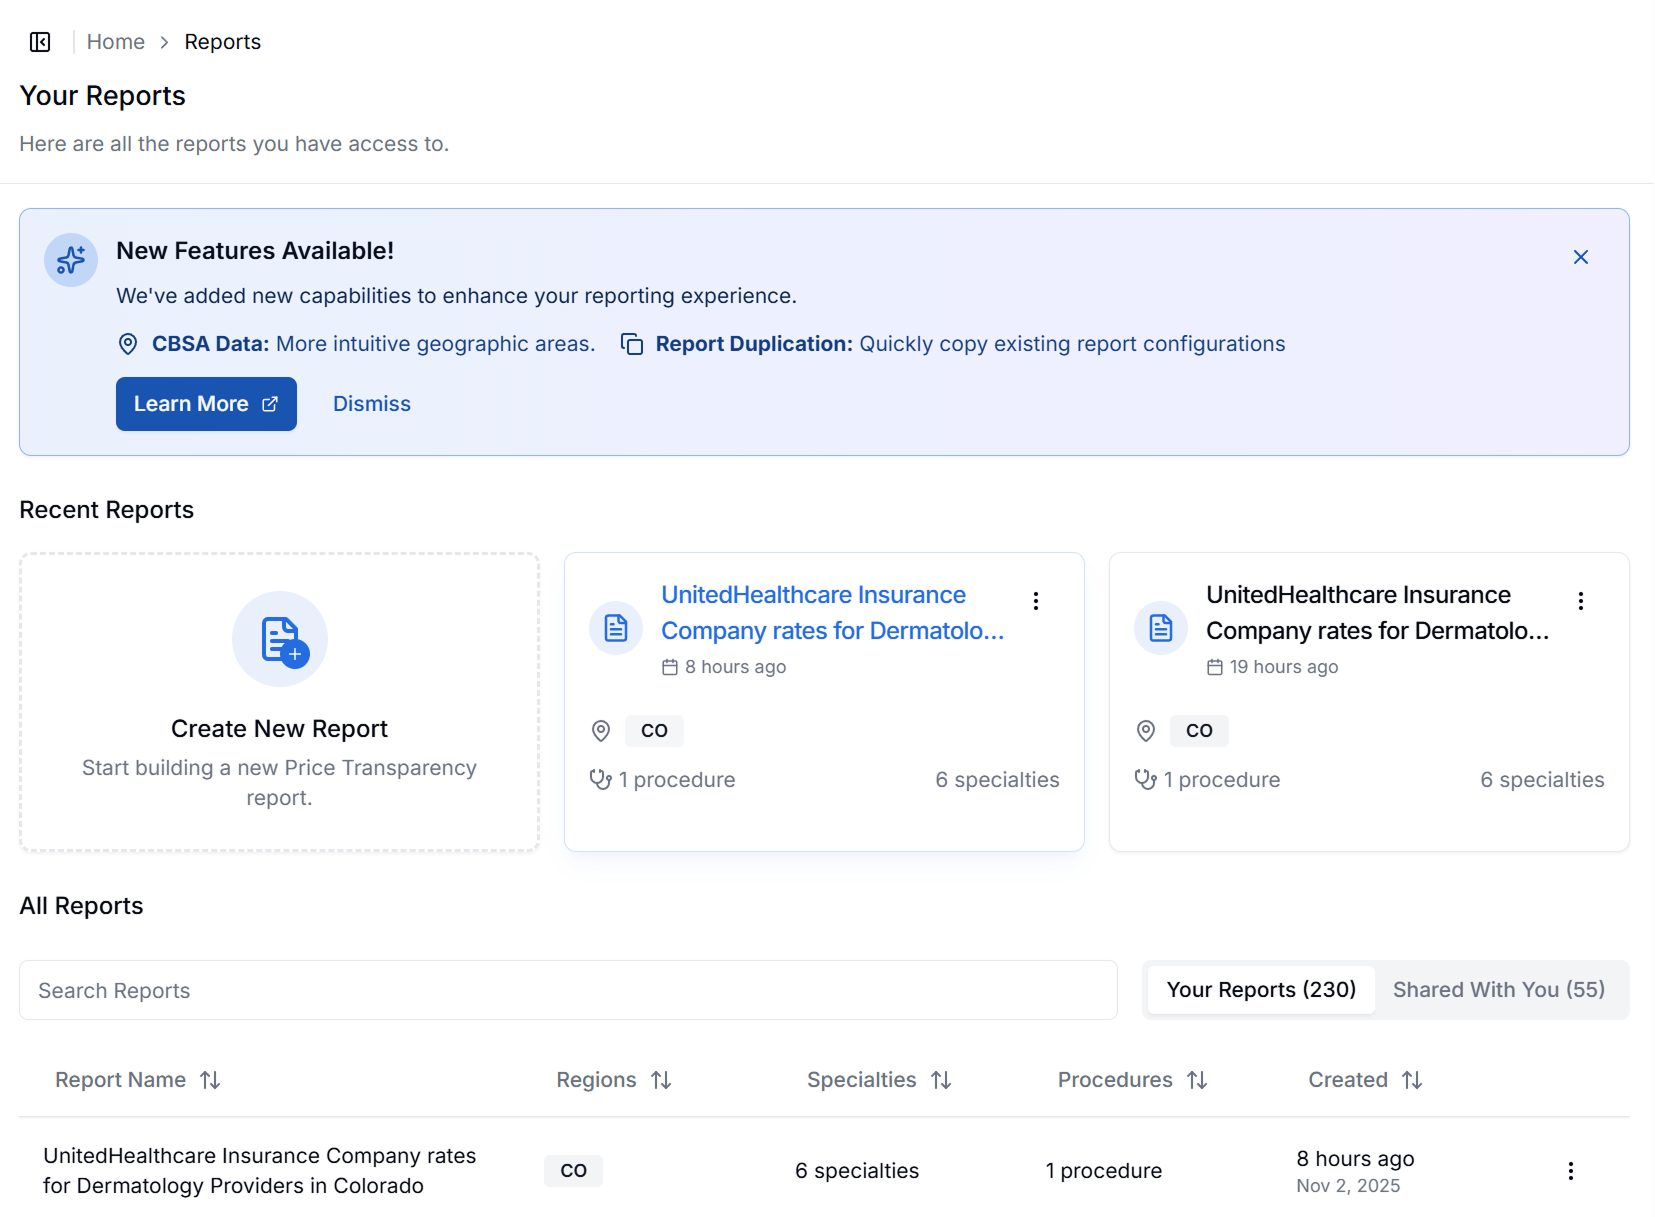Focus the Search Reports field
The width and height of the screenshot is (1655, 1217).
(x=568, y=990)
